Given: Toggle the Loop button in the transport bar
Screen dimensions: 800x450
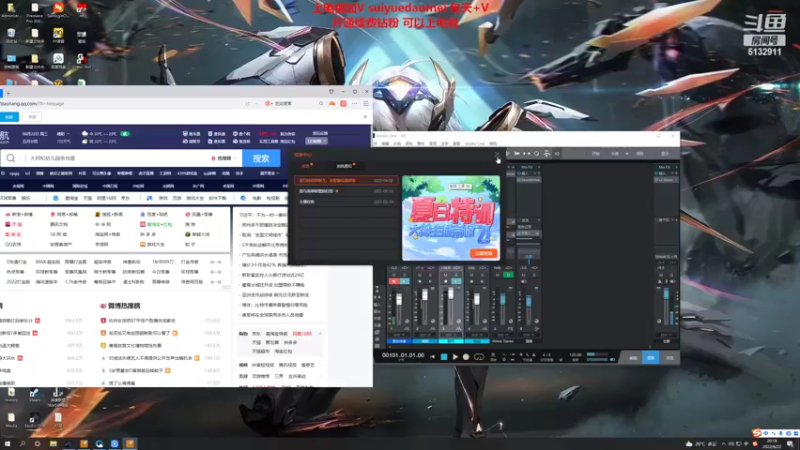Looking at the screenshot, I should (x=479, y=357).
